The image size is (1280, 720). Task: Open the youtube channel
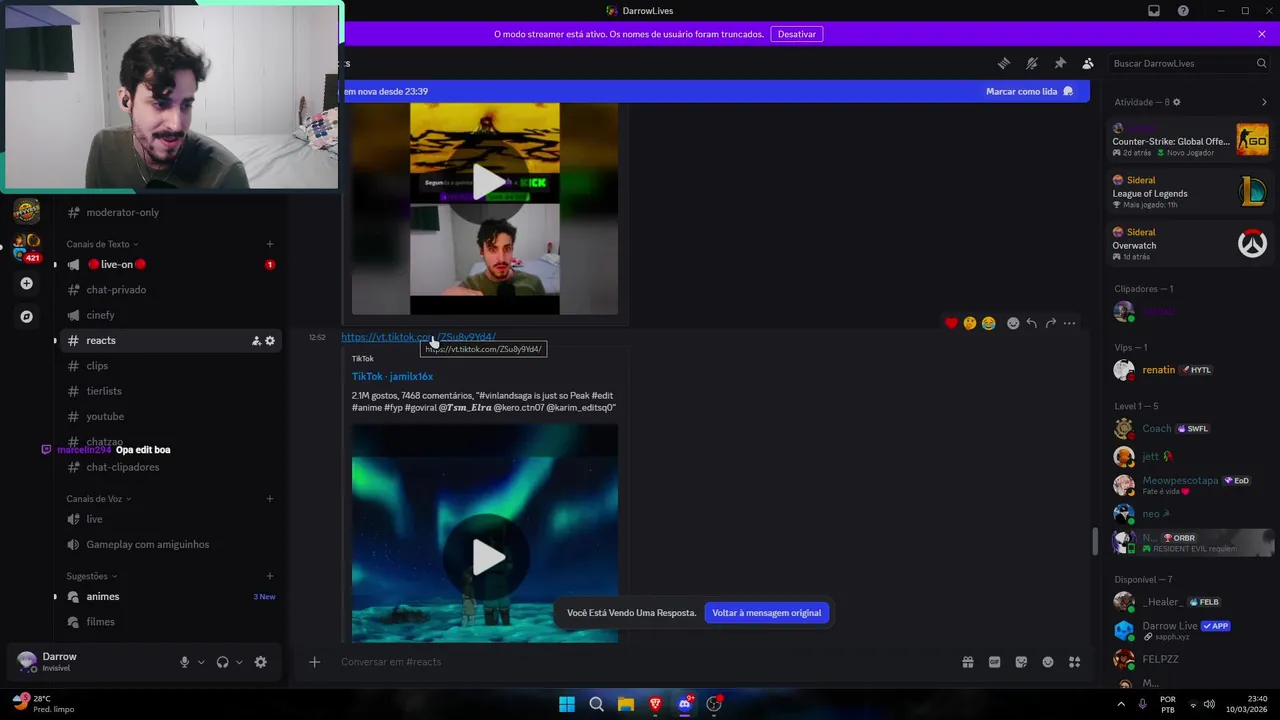[x=170, y=417]
